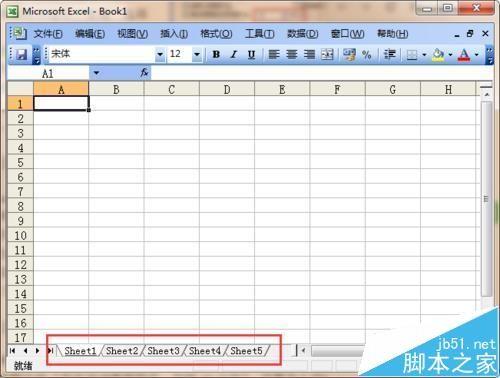The width and height of the screenshot is (500, 378).
Task: Apply Font Color A icon
Action: [x=464, y=54]
